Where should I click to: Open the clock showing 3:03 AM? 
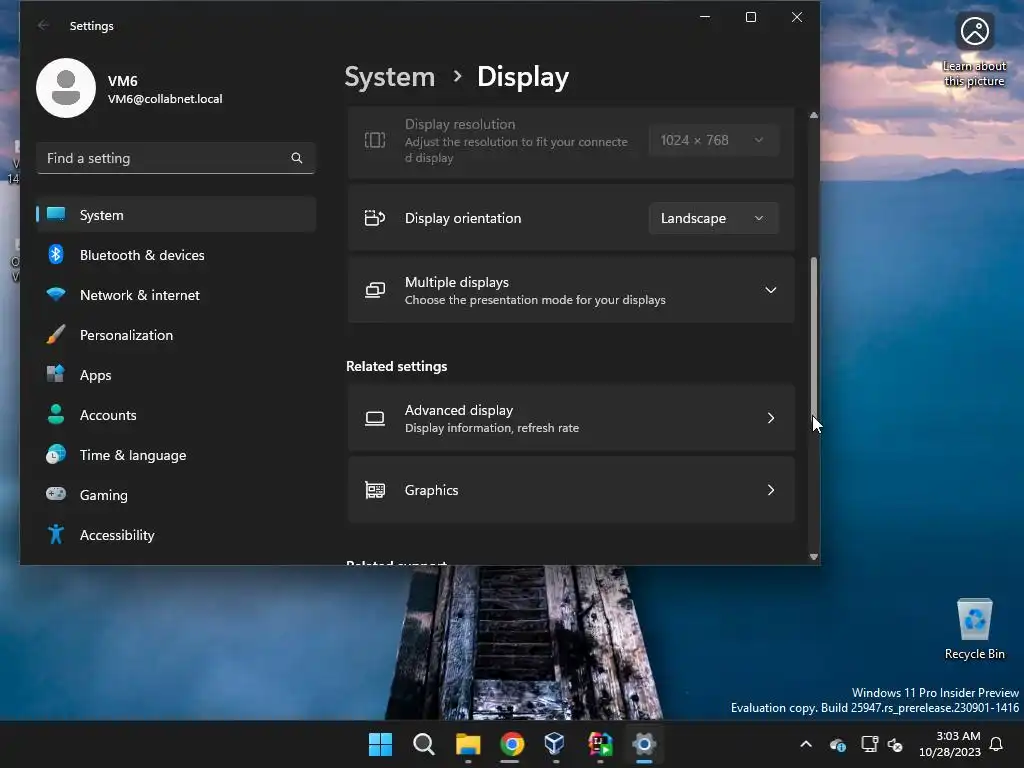tap(950, 744)
